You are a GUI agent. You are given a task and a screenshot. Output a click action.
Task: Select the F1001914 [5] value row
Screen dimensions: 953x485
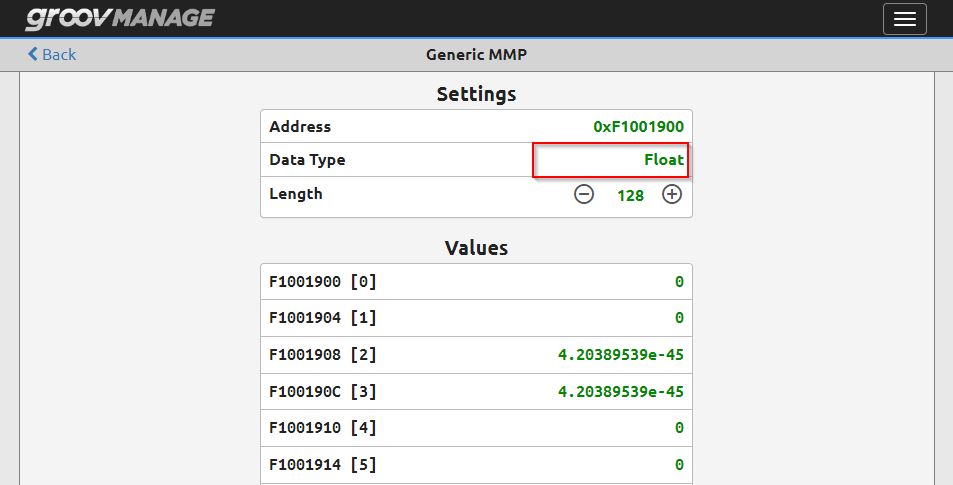tap(476, 465)
